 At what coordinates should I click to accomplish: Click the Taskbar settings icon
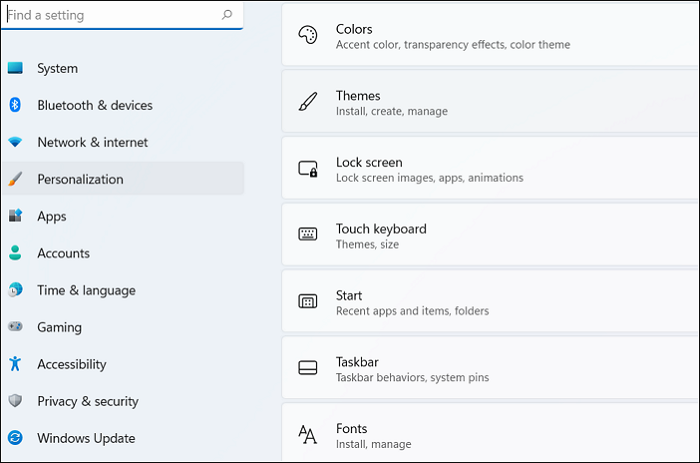click(x=308, y=368)
